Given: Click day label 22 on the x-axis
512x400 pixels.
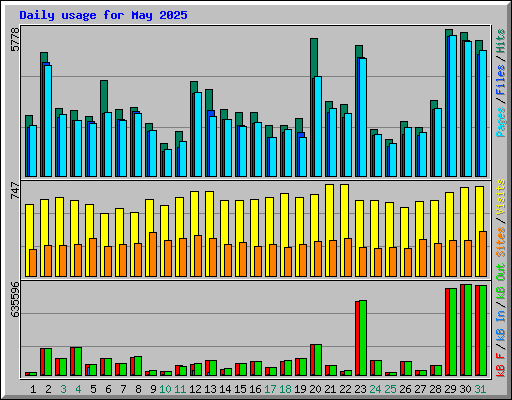Looking at the screenshot, I should [345, 389].
